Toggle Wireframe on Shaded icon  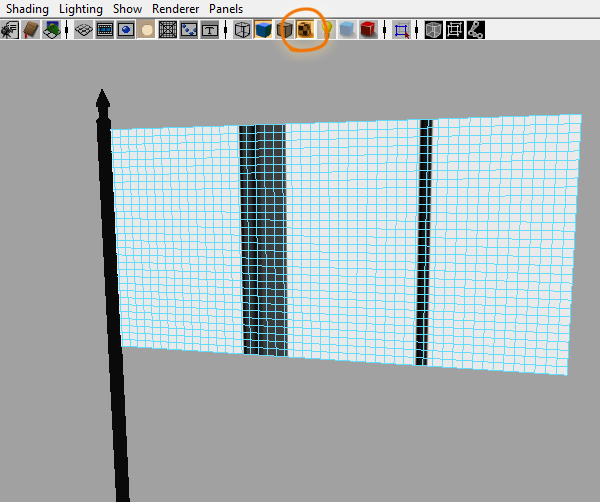[284, 30]
